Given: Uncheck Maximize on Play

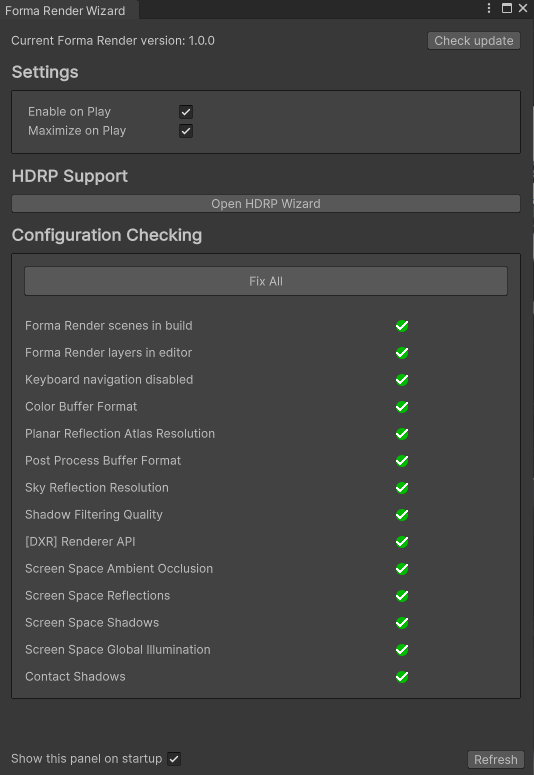Looking at the screenshot, I should tap(186, 131).
